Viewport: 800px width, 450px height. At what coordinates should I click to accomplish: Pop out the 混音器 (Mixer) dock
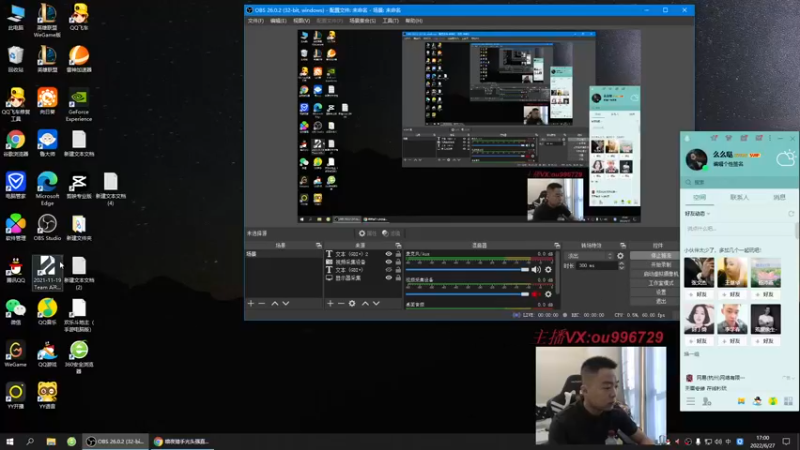click(x=557, y=245)
